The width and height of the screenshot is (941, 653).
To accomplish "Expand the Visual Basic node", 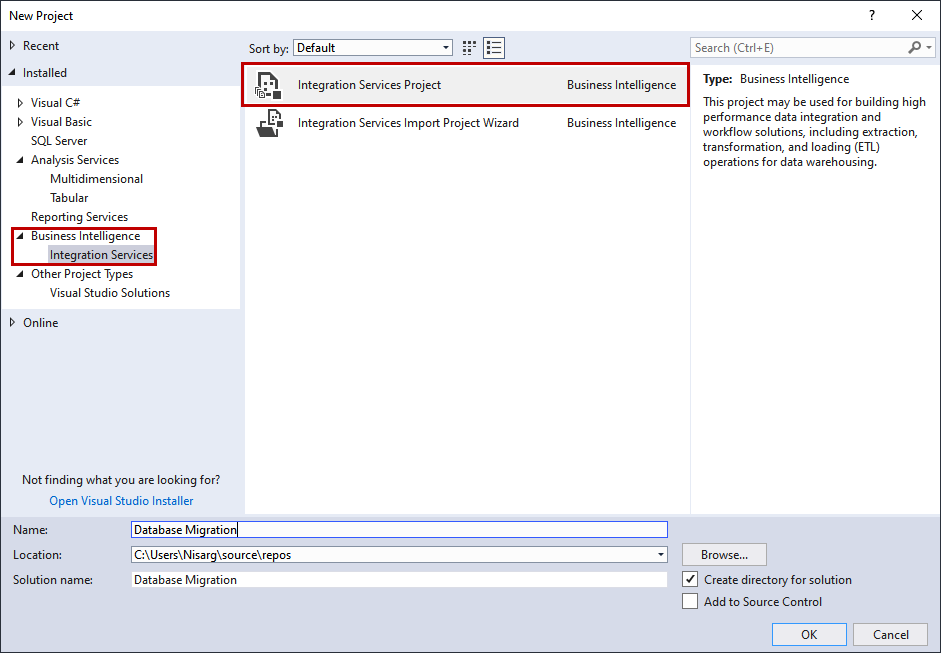I will pos(20,122).
